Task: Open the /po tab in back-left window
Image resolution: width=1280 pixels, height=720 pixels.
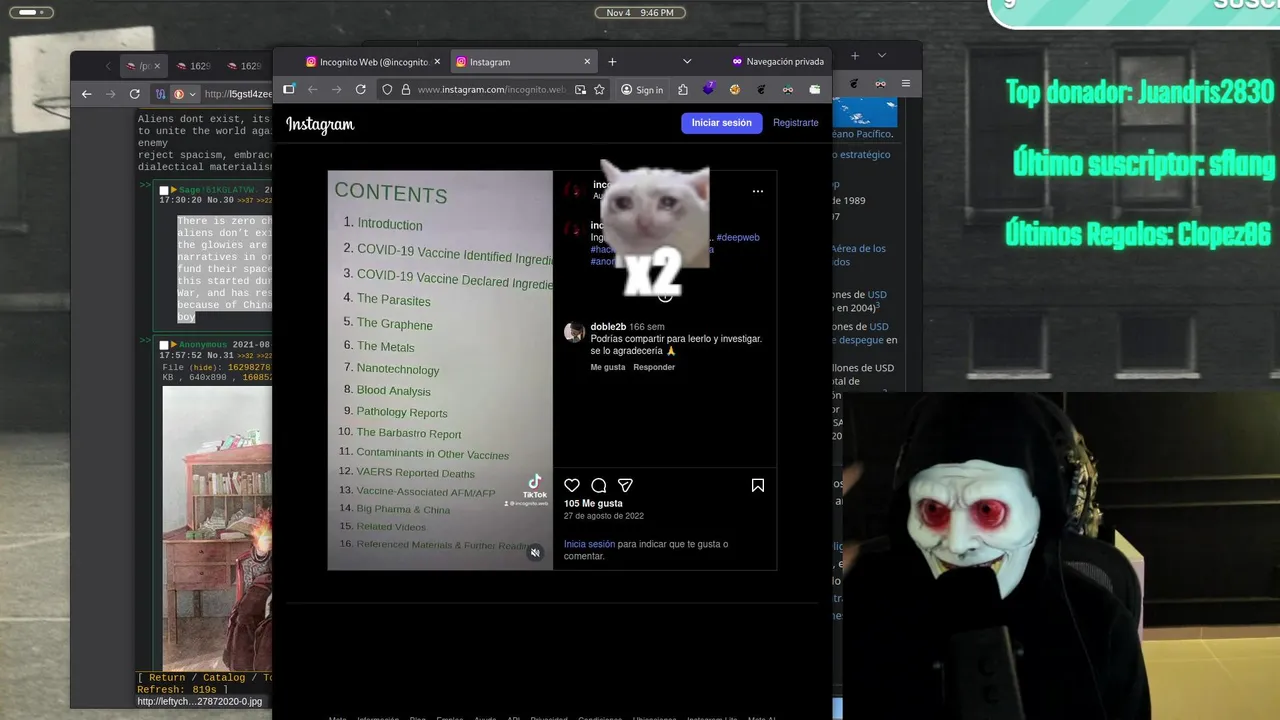Action: coord(143,66)
